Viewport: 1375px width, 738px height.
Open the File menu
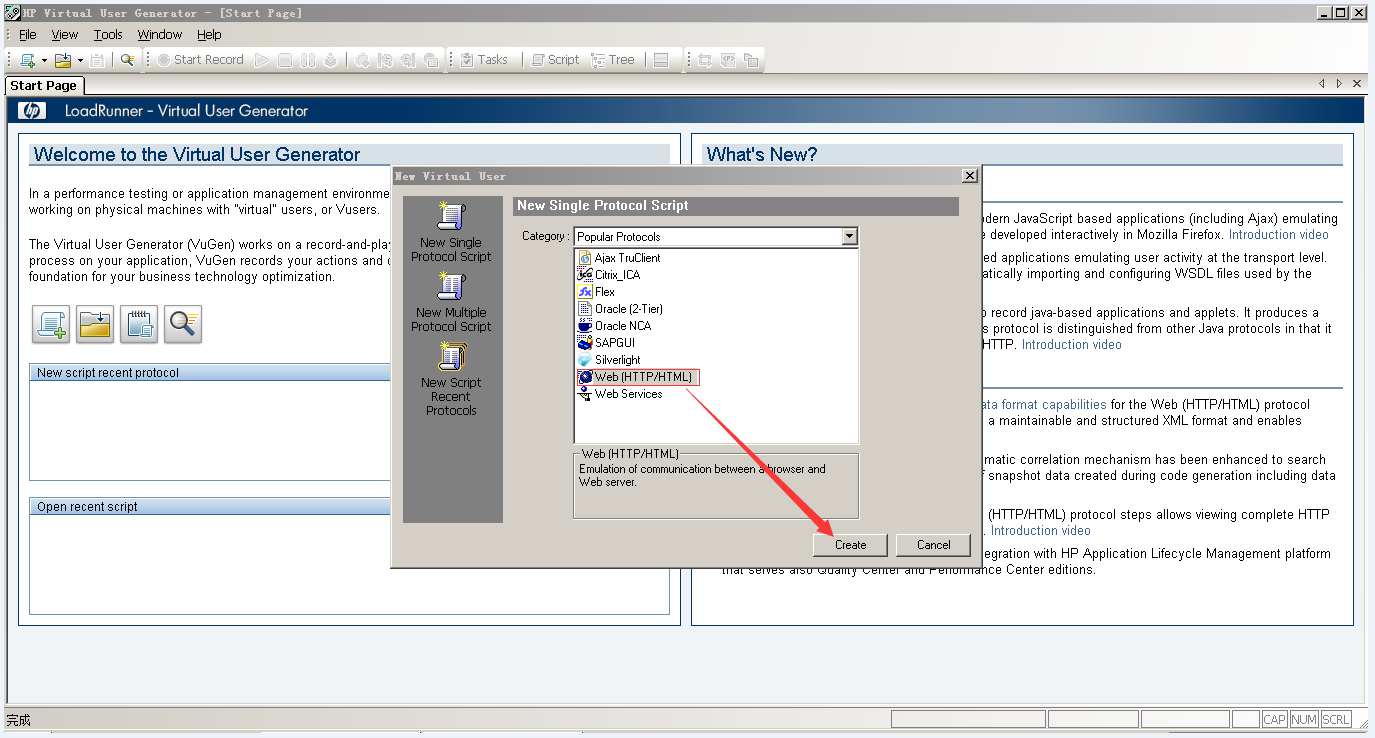[x=28, y=34]
